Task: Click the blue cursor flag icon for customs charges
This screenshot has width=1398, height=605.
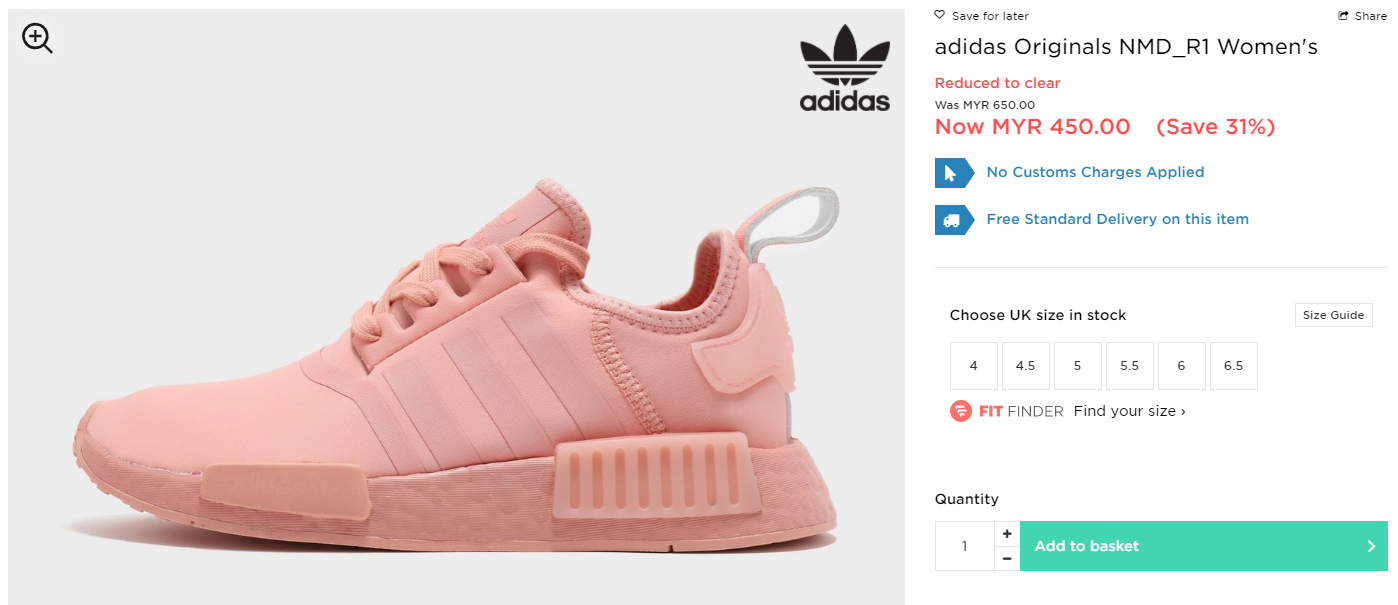Action: tap(953, 172)
